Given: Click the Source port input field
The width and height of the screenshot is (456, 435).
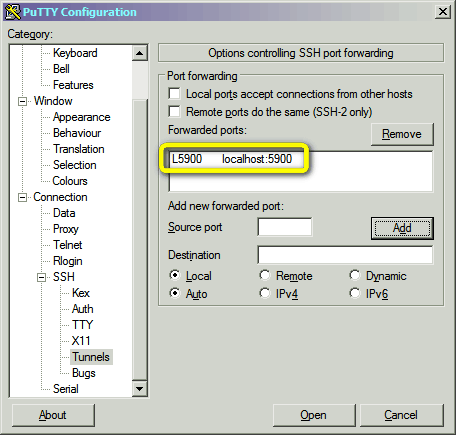Looking at the screenshot, I should click(285, 227).
